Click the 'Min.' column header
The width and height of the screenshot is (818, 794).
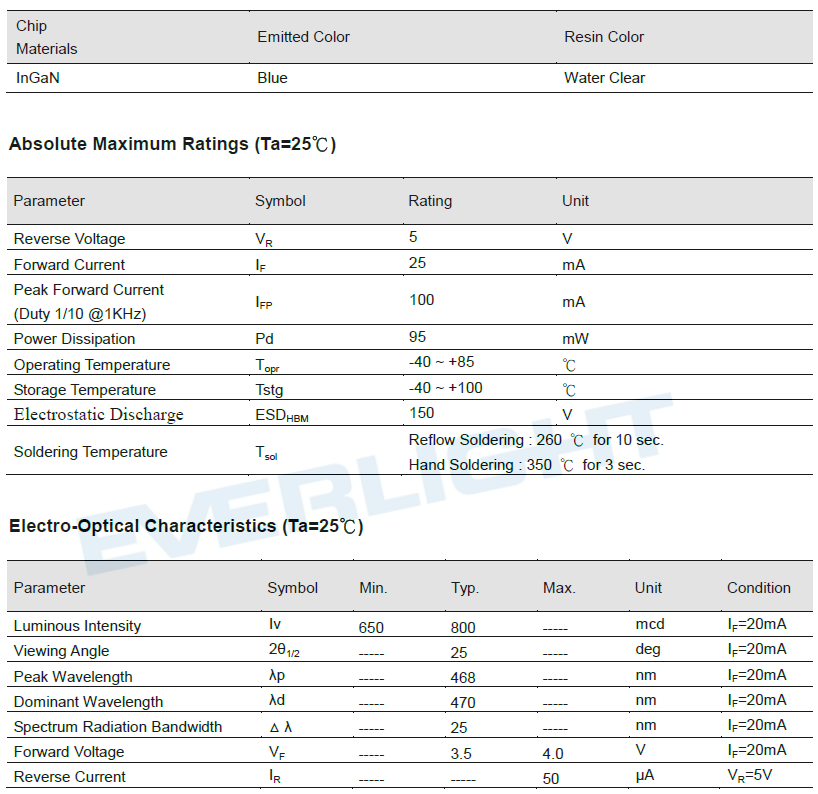click(373, 588)
